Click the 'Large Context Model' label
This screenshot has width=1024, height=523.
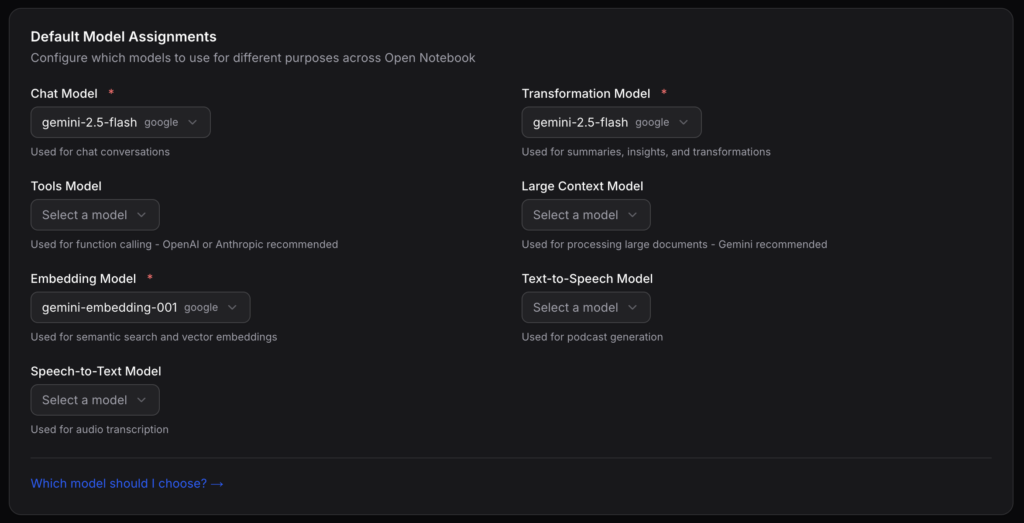[x=582, y=186]
